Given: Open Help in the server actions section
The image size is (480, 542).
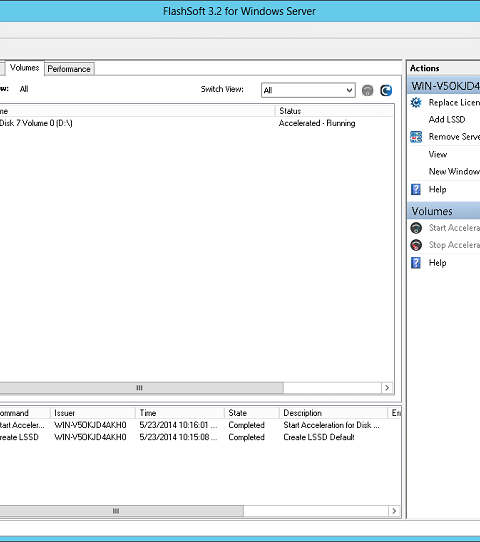Looking at the screenshot, I should [x=437, y=189].
